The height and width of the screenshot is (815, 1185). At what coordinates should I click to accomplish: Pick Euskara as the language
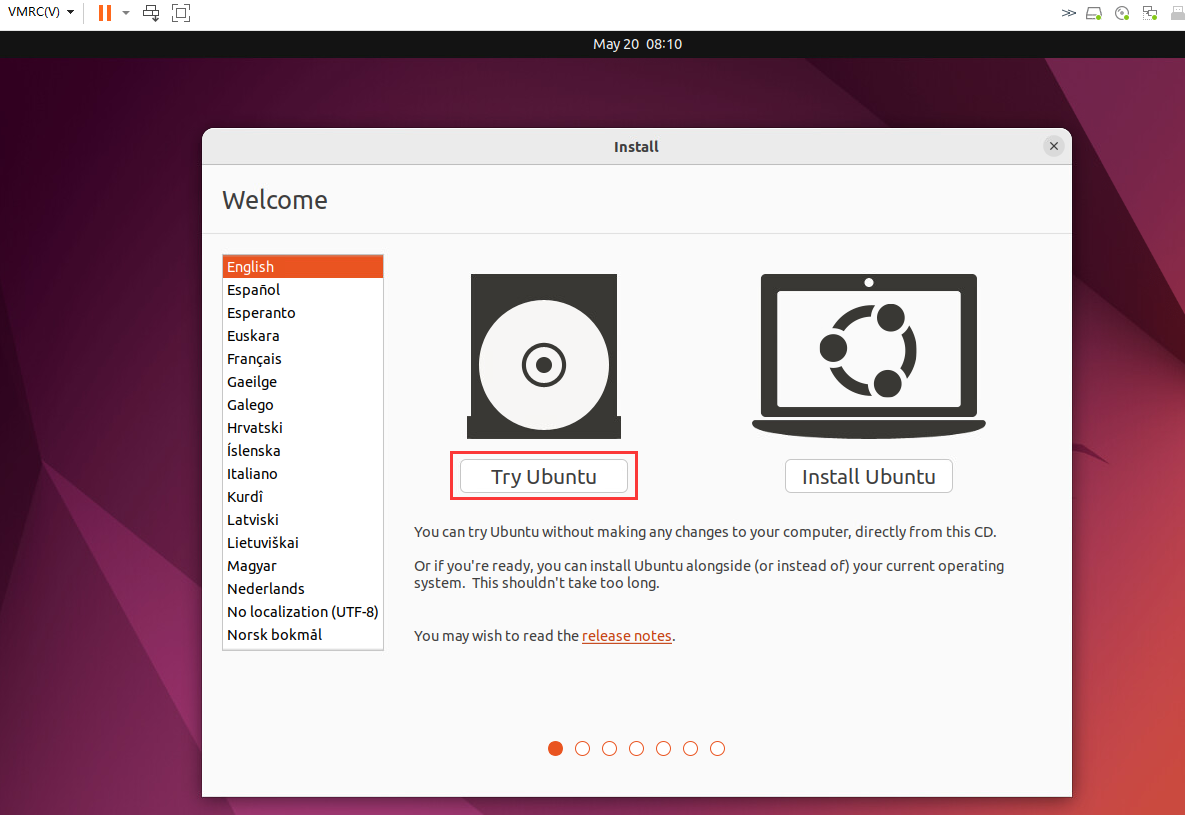pyautogui.click(x=303, y=336)
